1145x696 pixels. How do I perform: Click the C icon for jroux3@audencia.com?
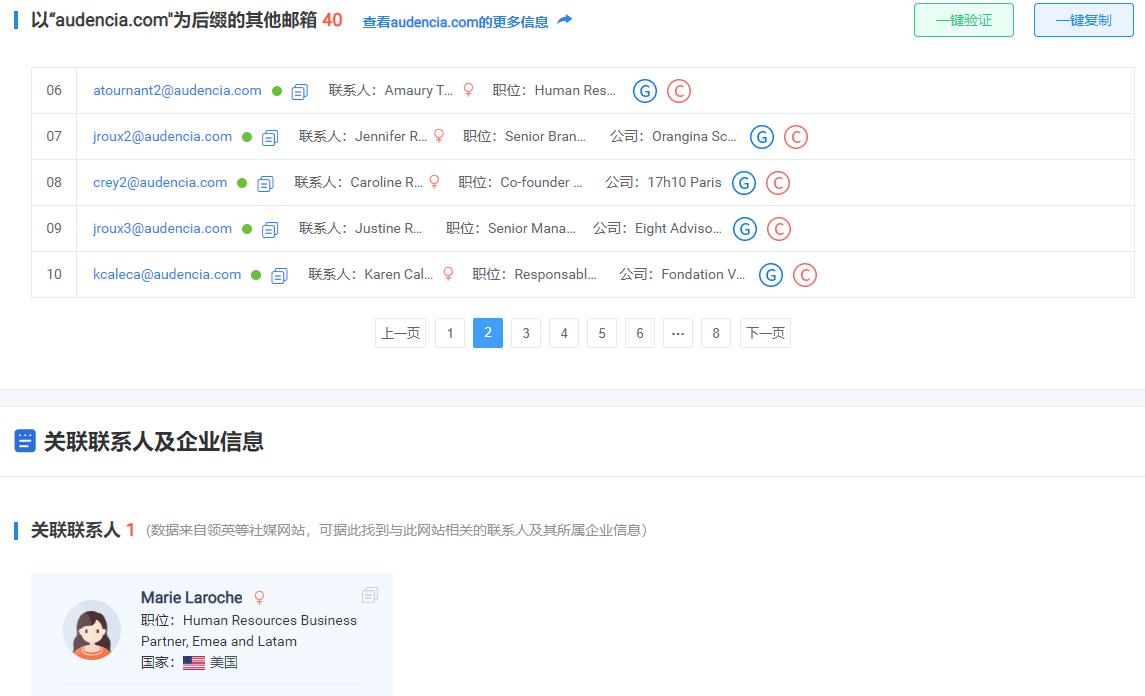779,228
